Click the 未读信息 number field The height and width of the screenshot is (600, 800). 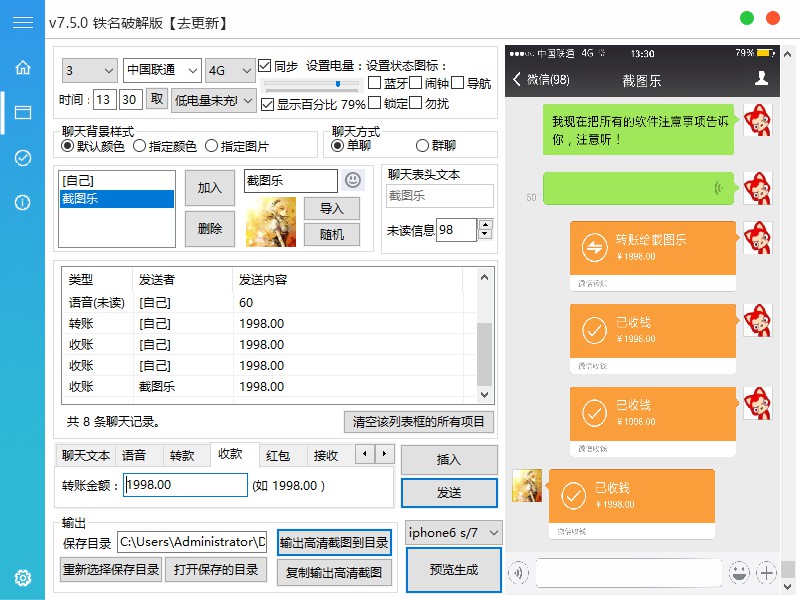click(x=457, y=230)
